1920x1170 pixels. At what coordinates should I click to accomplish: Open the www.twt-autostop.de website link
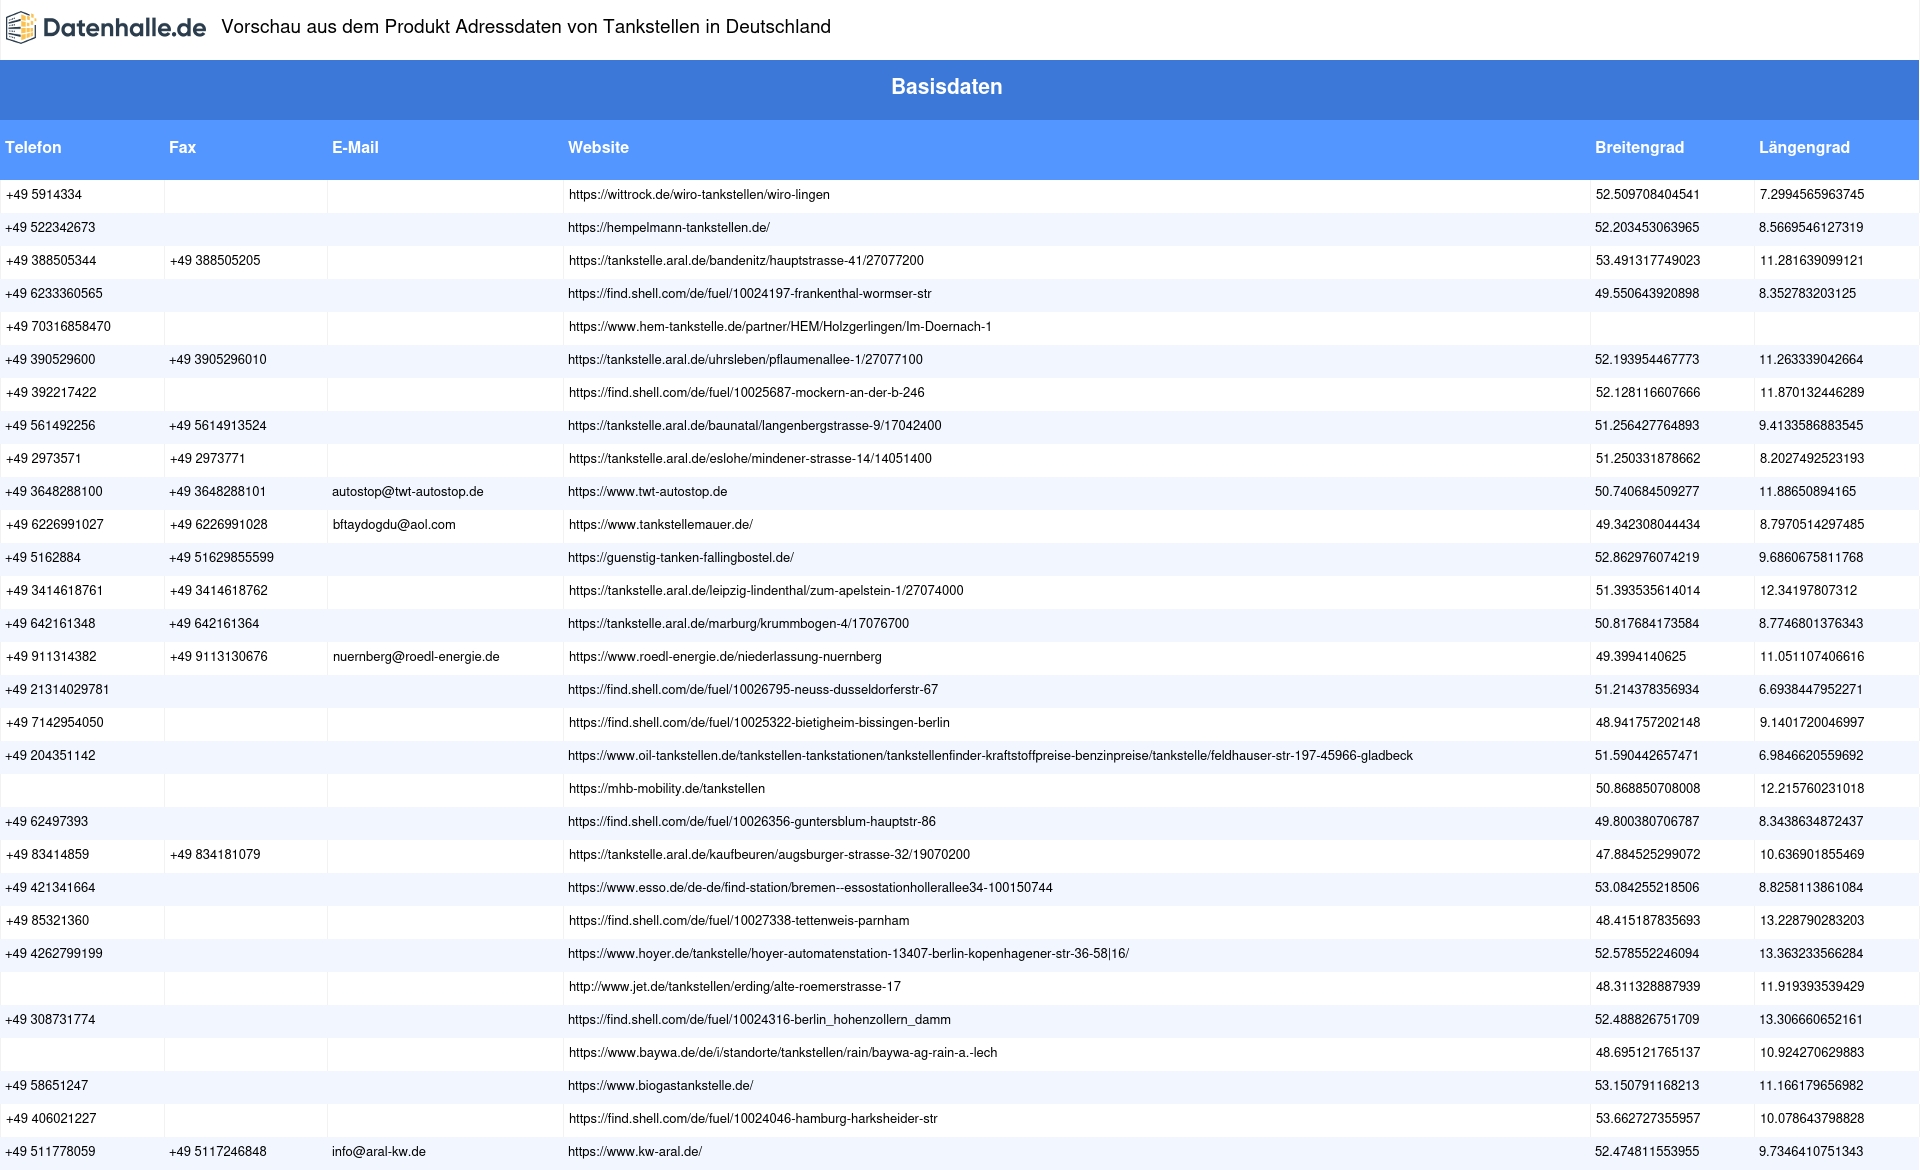click(x=648, y=492)
